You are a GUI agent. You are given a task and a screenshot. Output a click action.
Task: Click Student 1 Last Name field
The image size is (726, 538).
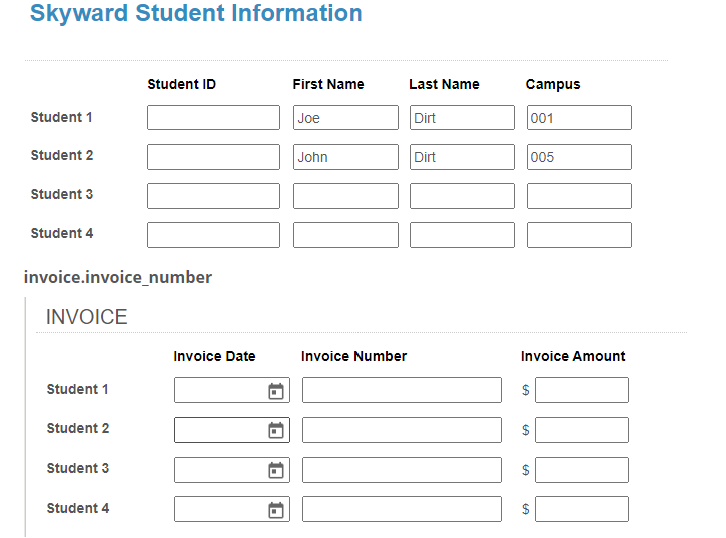462,118
